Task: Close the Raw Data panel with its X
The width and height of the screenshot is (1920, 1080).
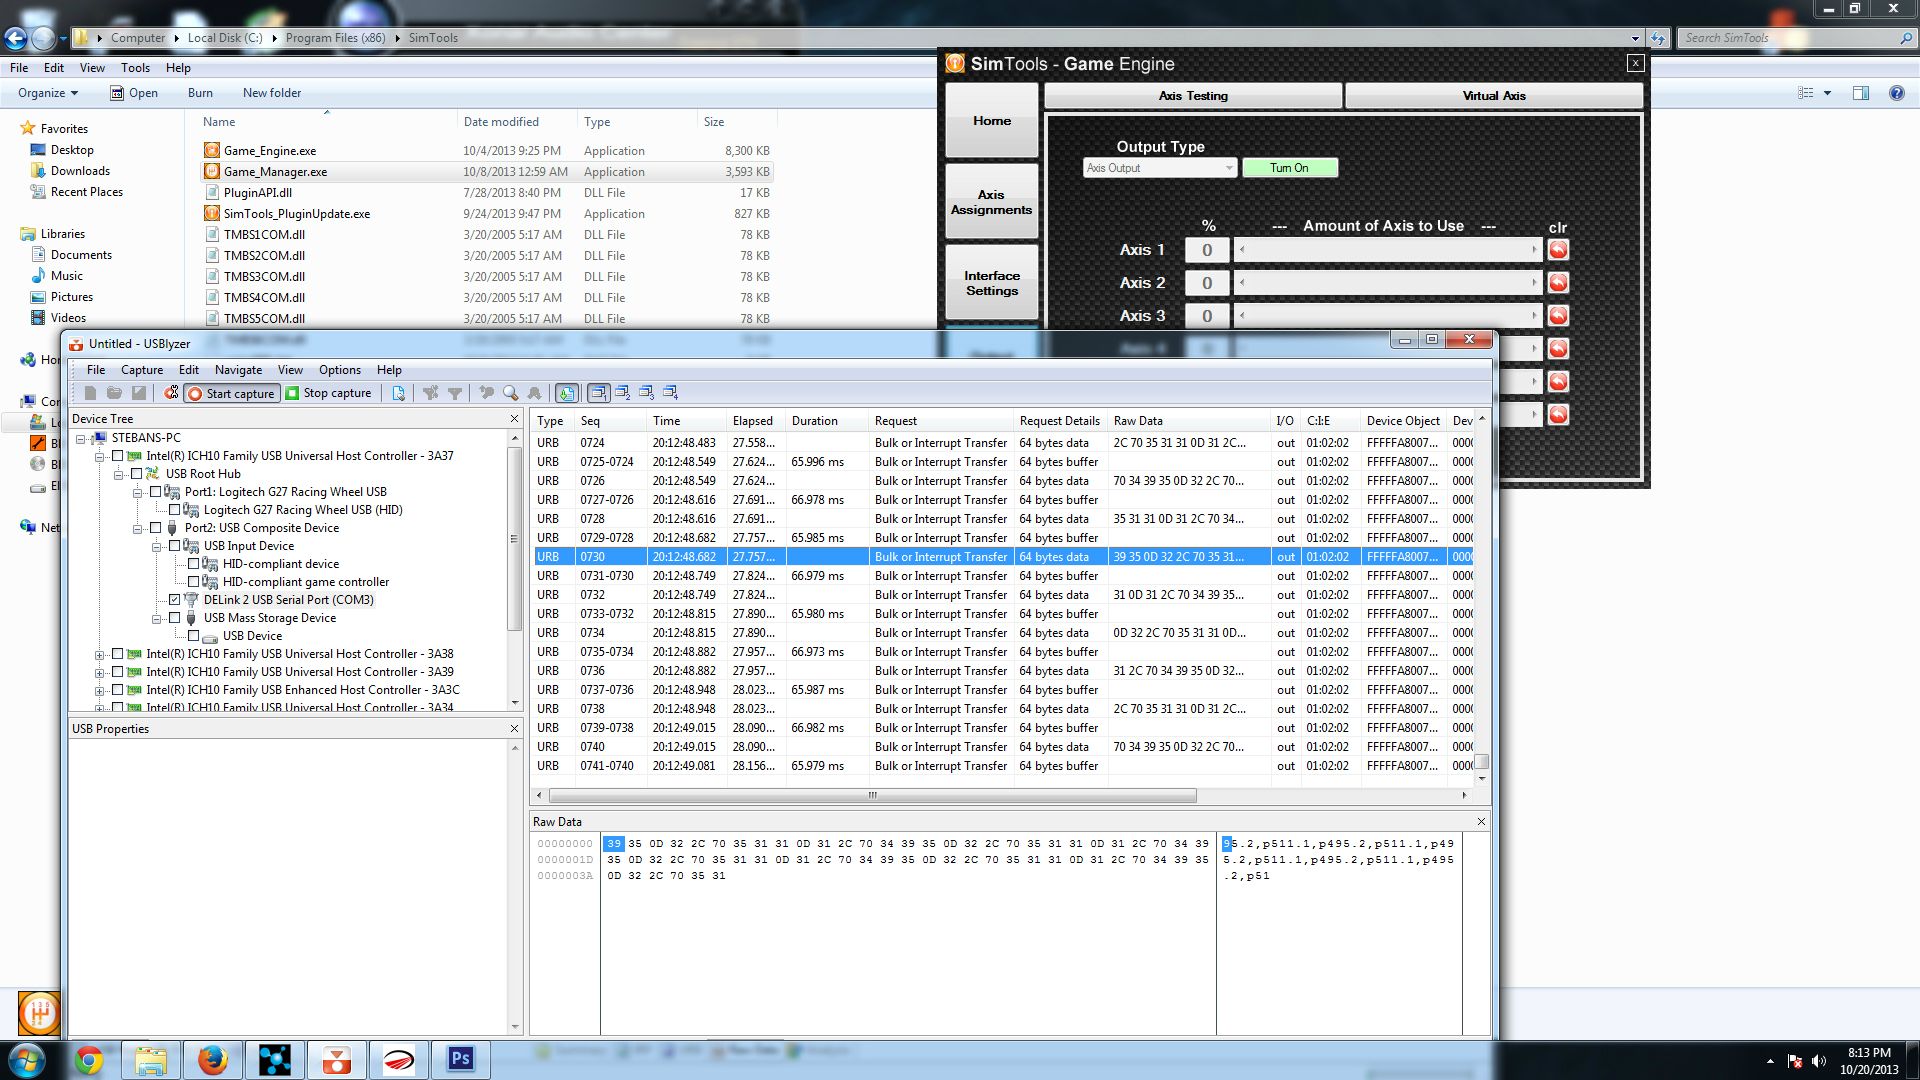Action: [1481, 822]
